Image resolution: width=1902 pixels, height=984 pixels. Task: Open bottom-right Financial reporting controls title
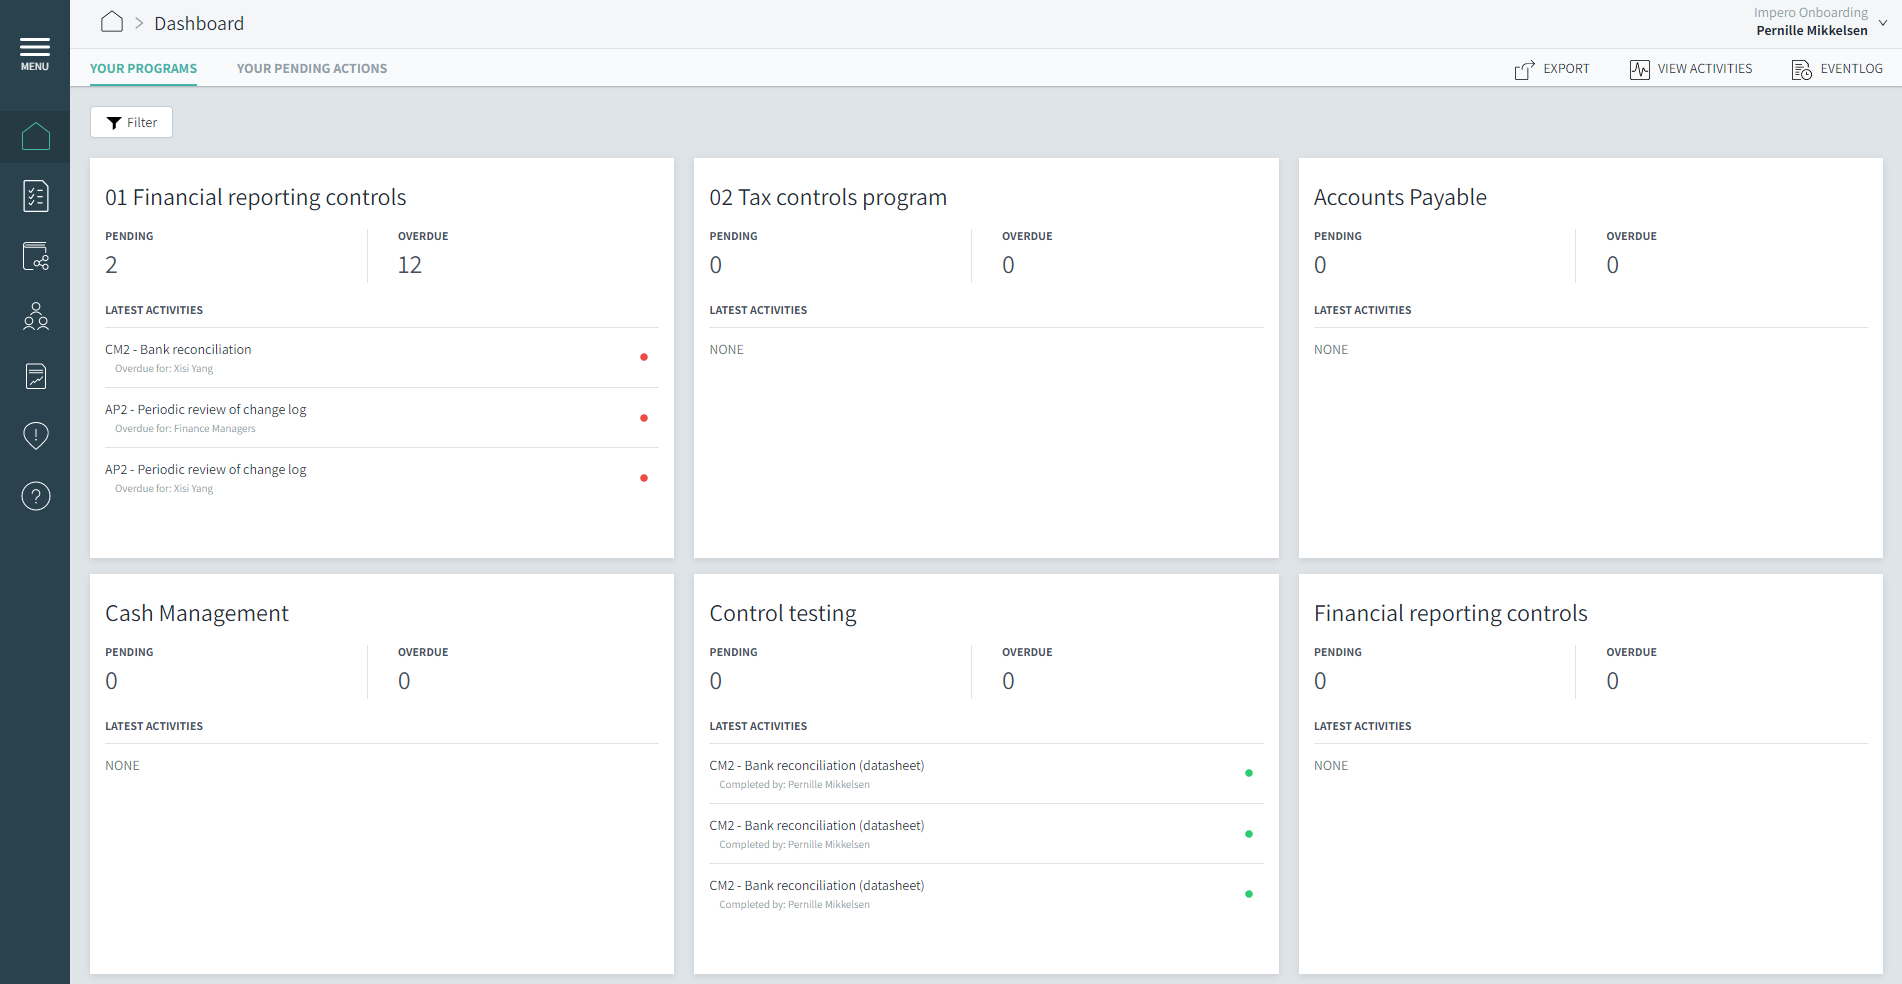[x=1451, y=613]
